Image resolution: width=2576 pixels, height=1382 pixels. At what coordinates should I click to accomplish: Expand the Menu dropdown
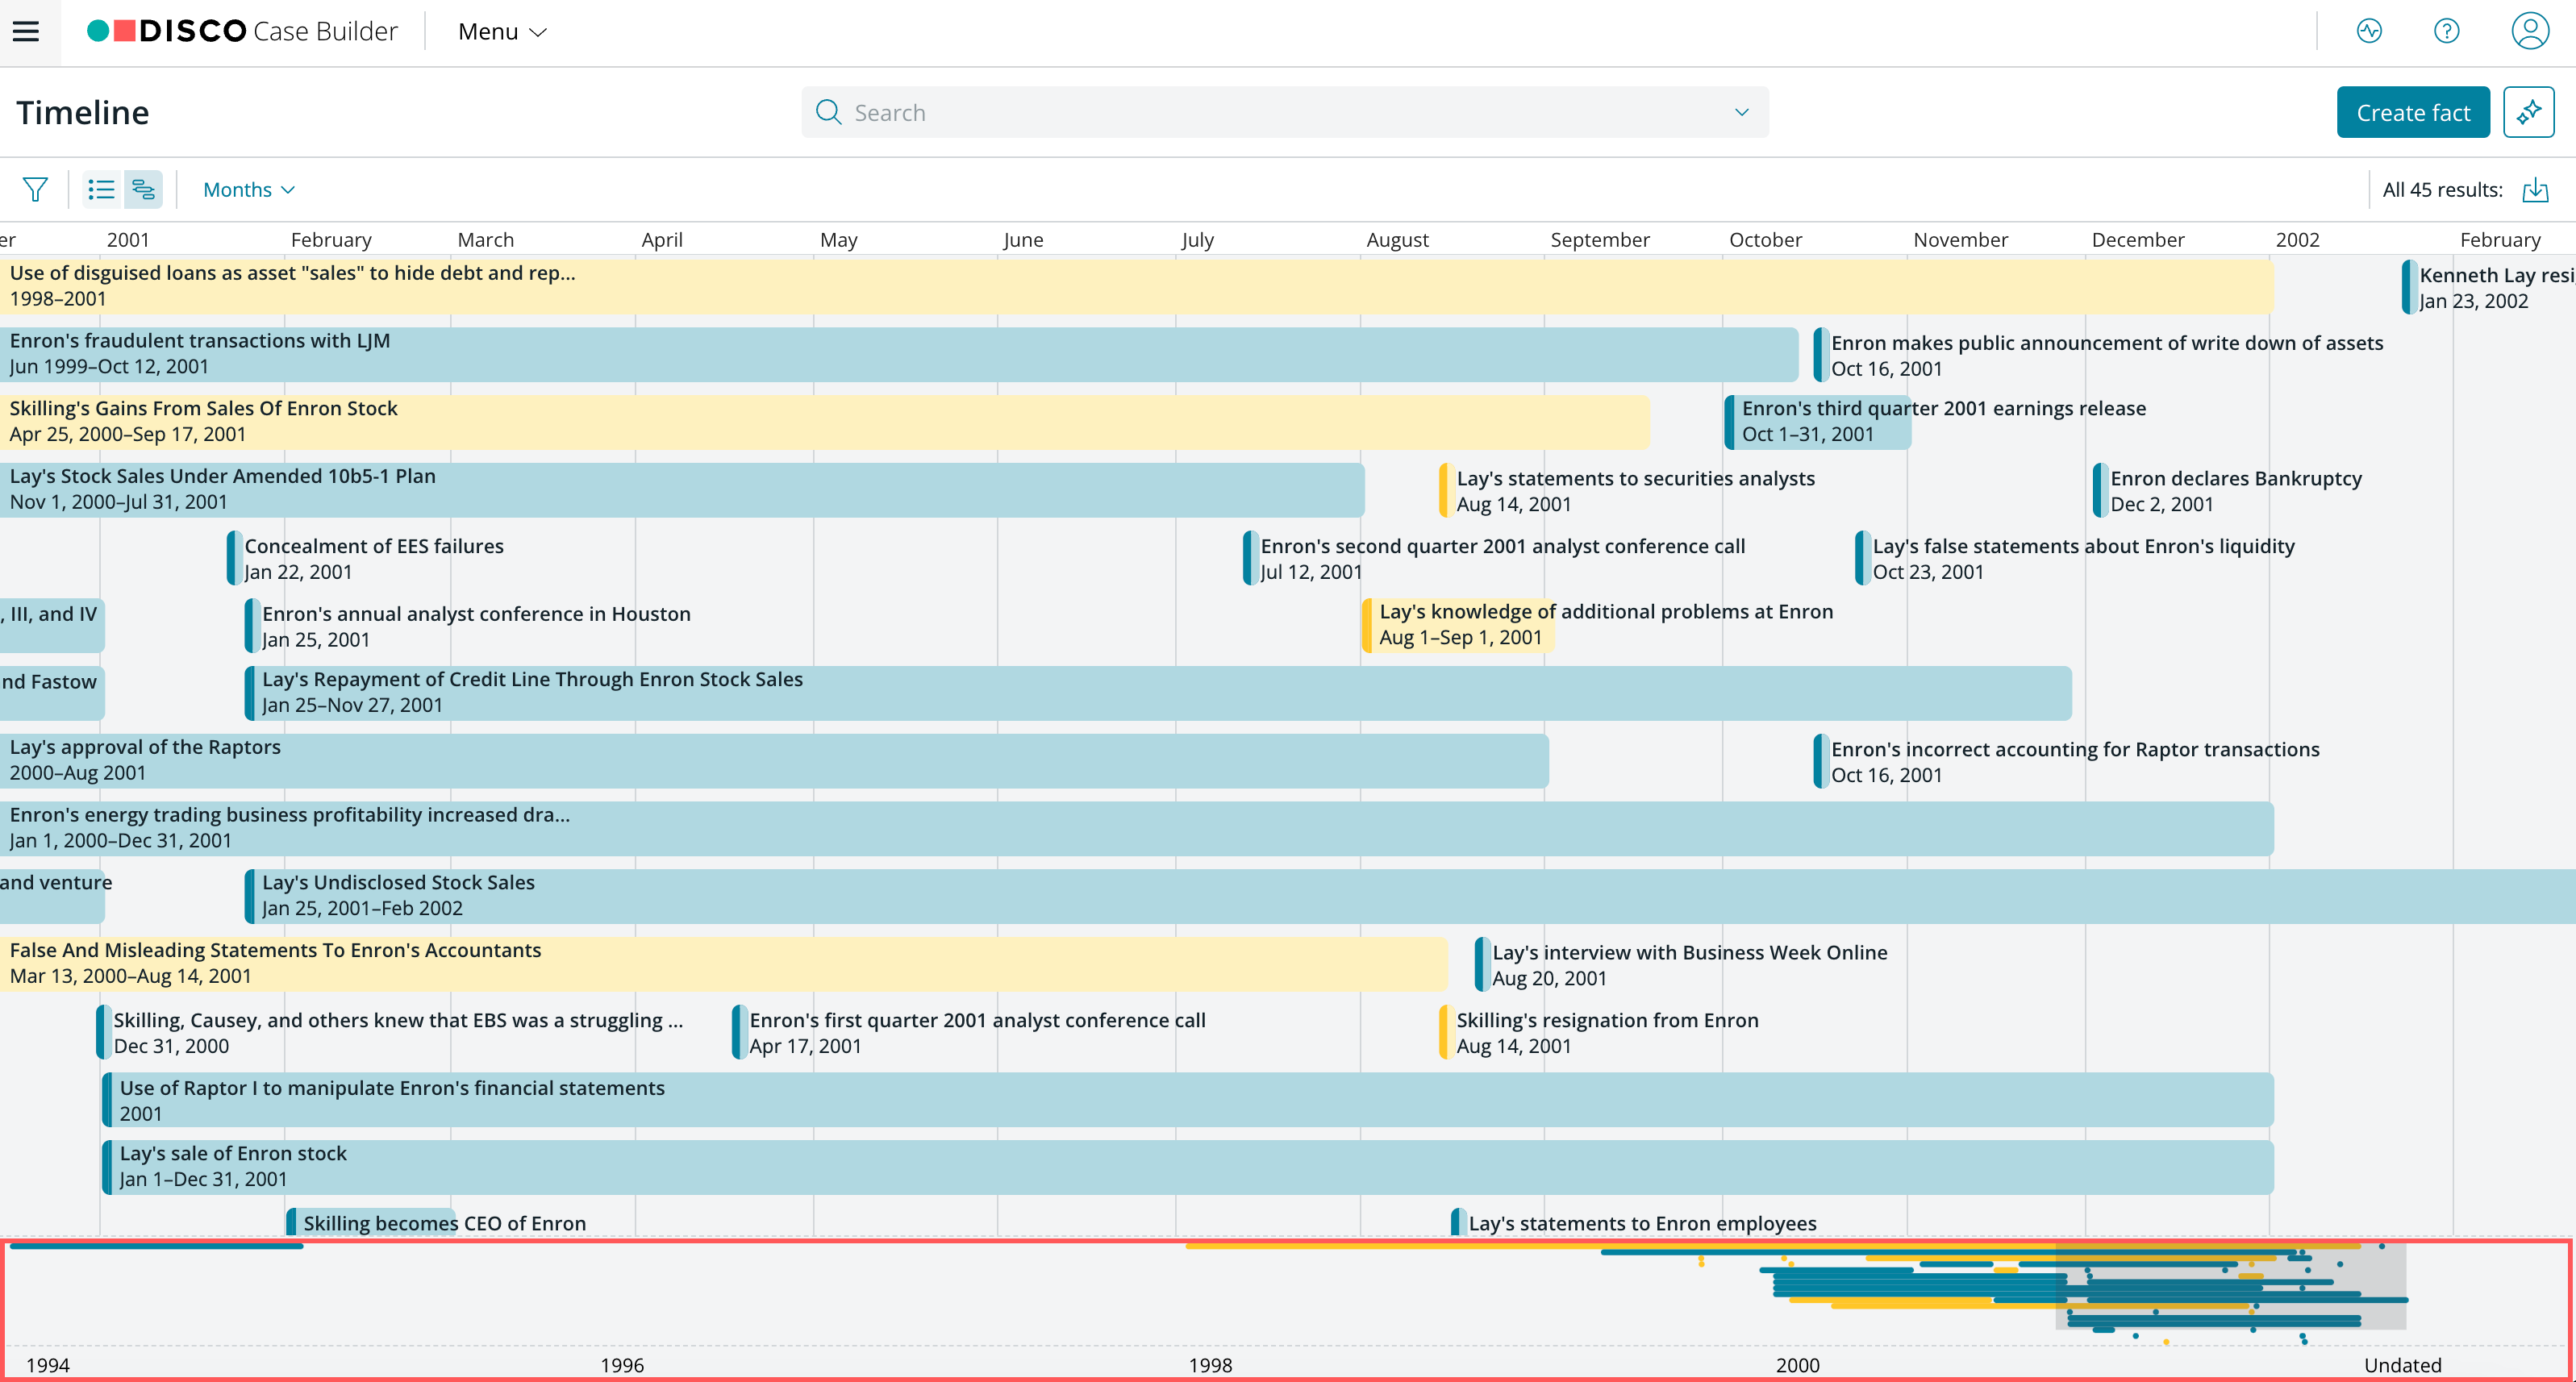click(502, 32)
